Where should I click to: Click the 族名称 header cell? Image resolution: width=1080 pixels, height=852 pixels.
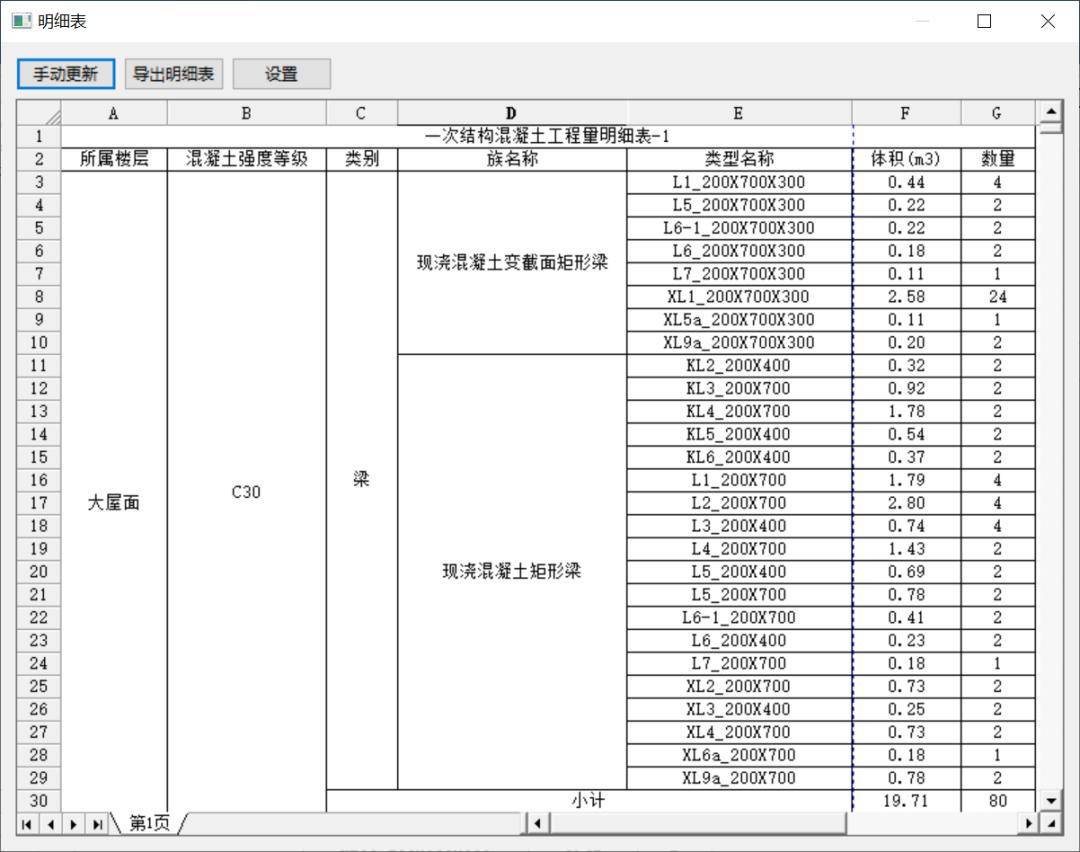coord(512,159)
